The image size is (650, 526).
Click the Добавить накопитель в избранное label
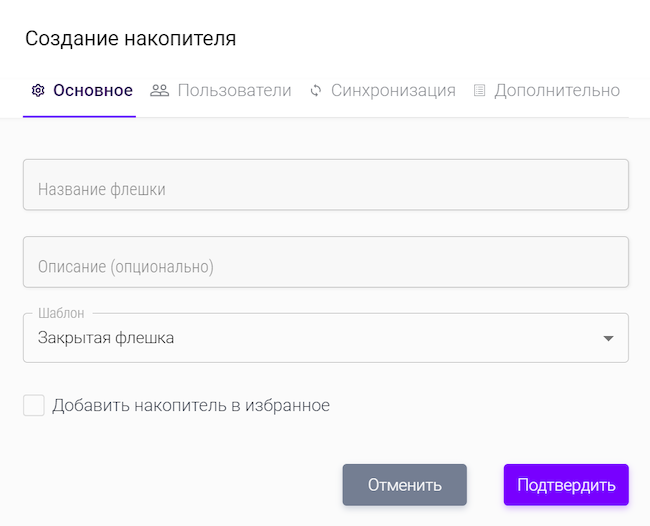pos(191,405)
